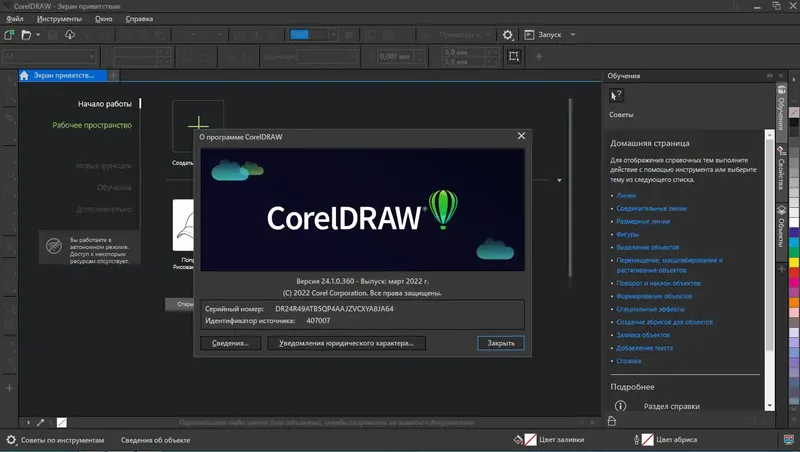Viewport: 800px width, 452px height.
Task: Expand the welcome screen filter arrow
Action: (559, 180)
